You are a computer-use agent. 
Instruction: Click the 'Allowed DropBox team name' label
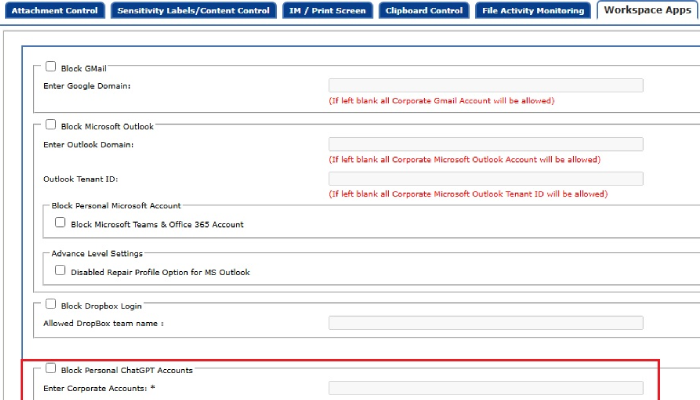(x=103, y=323)
